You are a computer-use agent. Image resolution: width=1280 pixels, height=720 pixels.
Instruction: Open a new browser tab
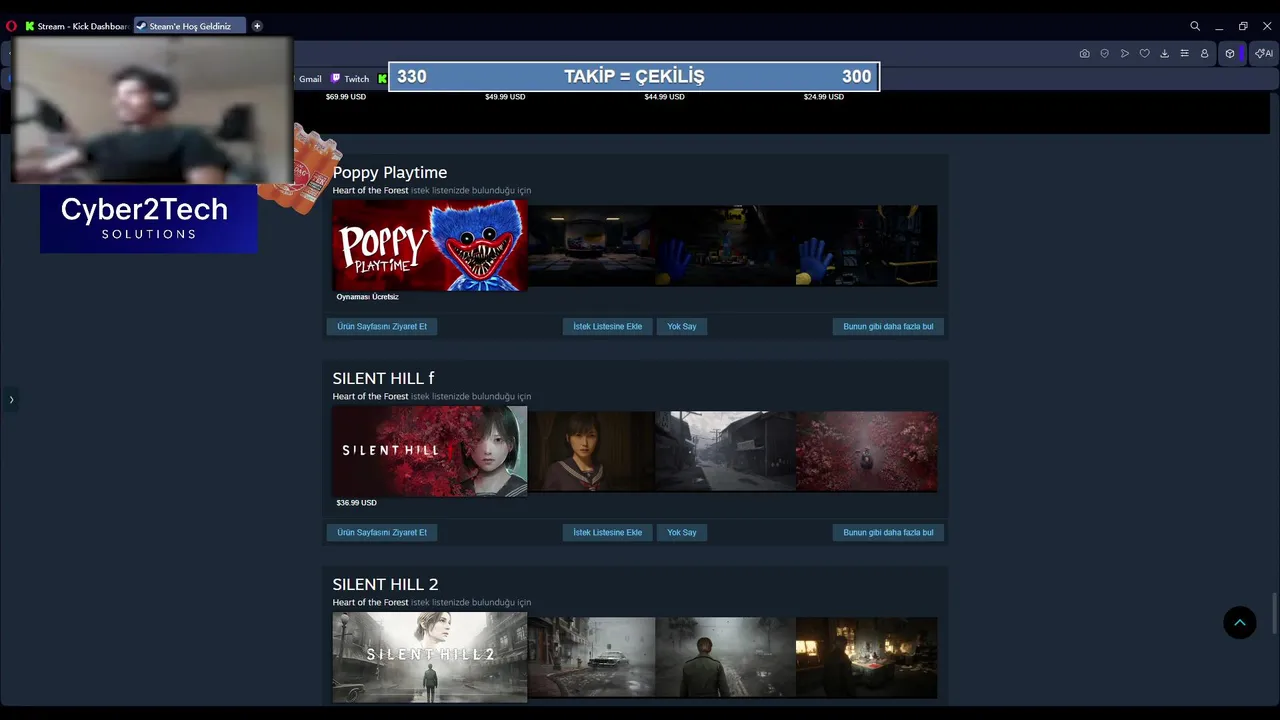[x=257, y=26]
